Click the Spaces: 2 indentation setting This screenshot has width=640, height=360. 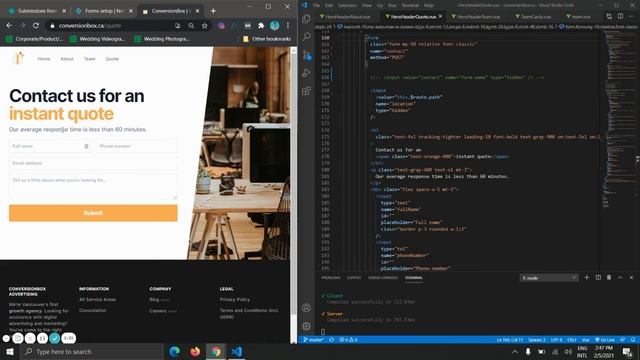(537, 340)
